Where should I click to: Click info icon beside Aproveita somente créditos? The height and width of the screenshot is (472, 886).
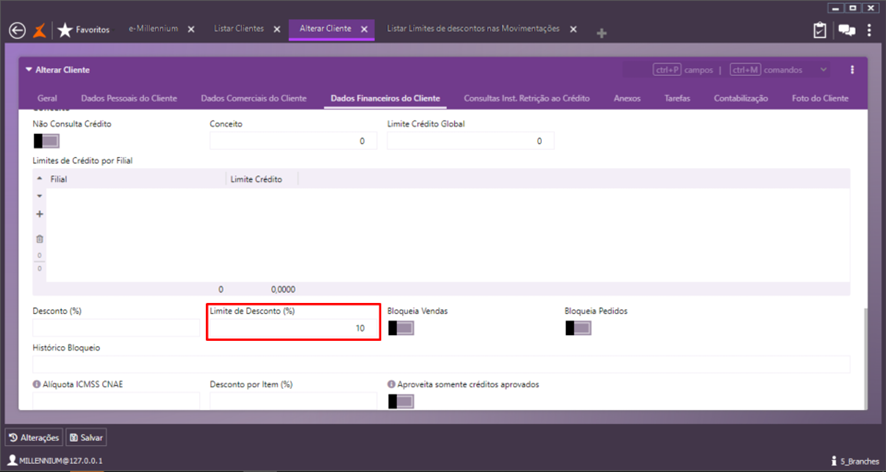point(391,384)
